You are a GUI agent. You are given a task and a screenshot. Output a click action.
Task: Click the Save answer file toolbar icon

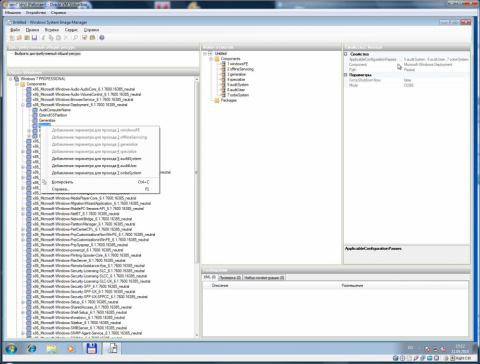click(34, 38)
